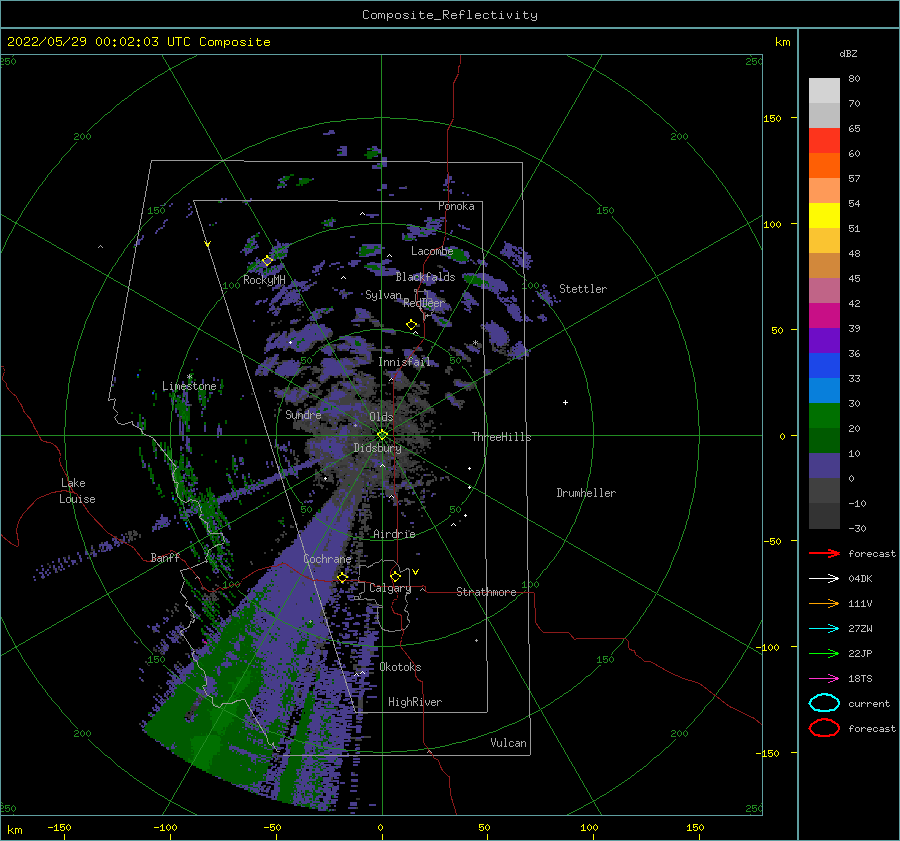Click the red forecast arrow in the legend
This screenshot has height=841, width=900.
(x=824, y=553)
